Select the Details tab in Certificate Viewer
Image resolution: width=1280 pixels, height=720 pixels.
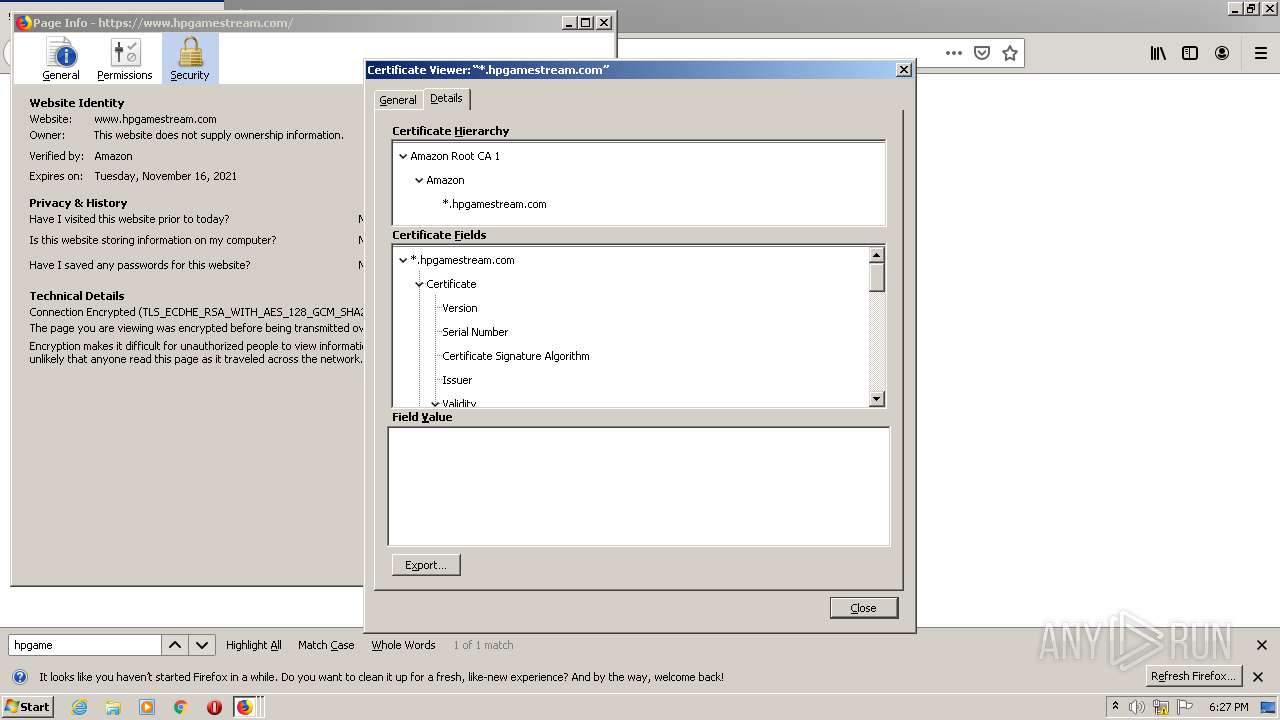coord(446,98)
